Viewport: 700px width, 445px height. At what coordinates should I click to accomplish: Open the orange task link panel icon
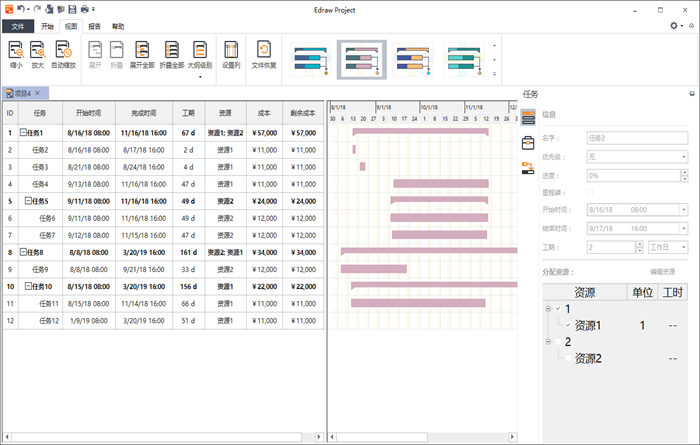pos(528,168)
